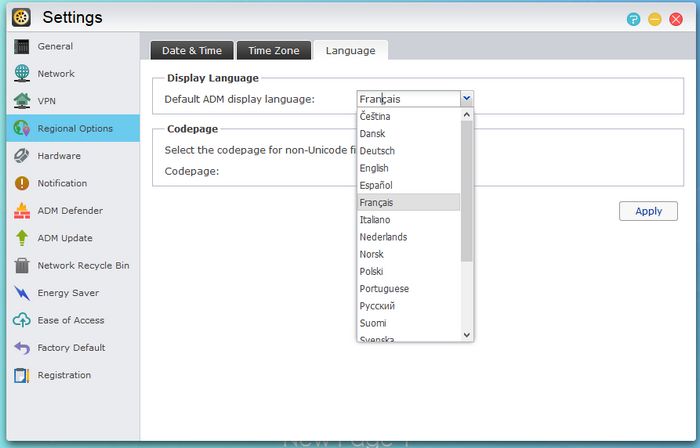Open Notification settings icon
Screen dimensions: 700x448
pos(21,183)
